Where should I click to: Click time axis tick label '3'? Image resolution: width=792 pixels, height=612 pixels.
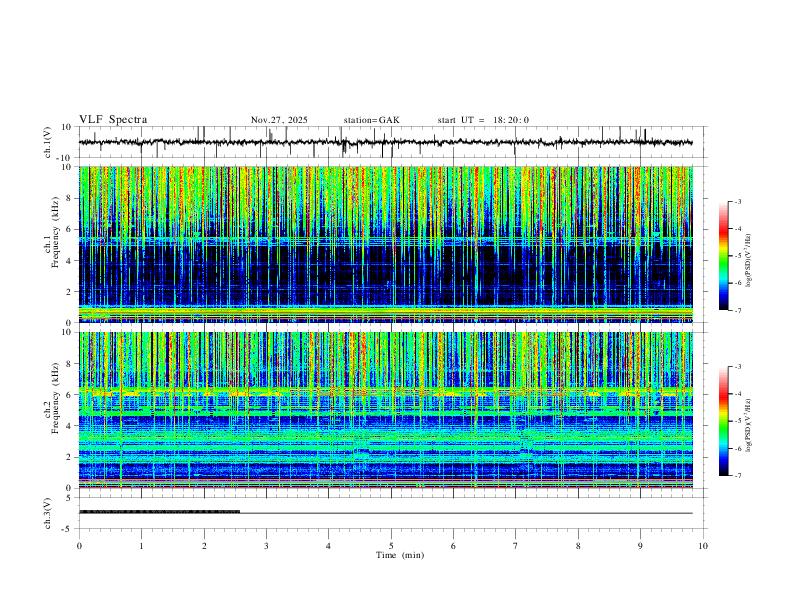tap(266, 546)
